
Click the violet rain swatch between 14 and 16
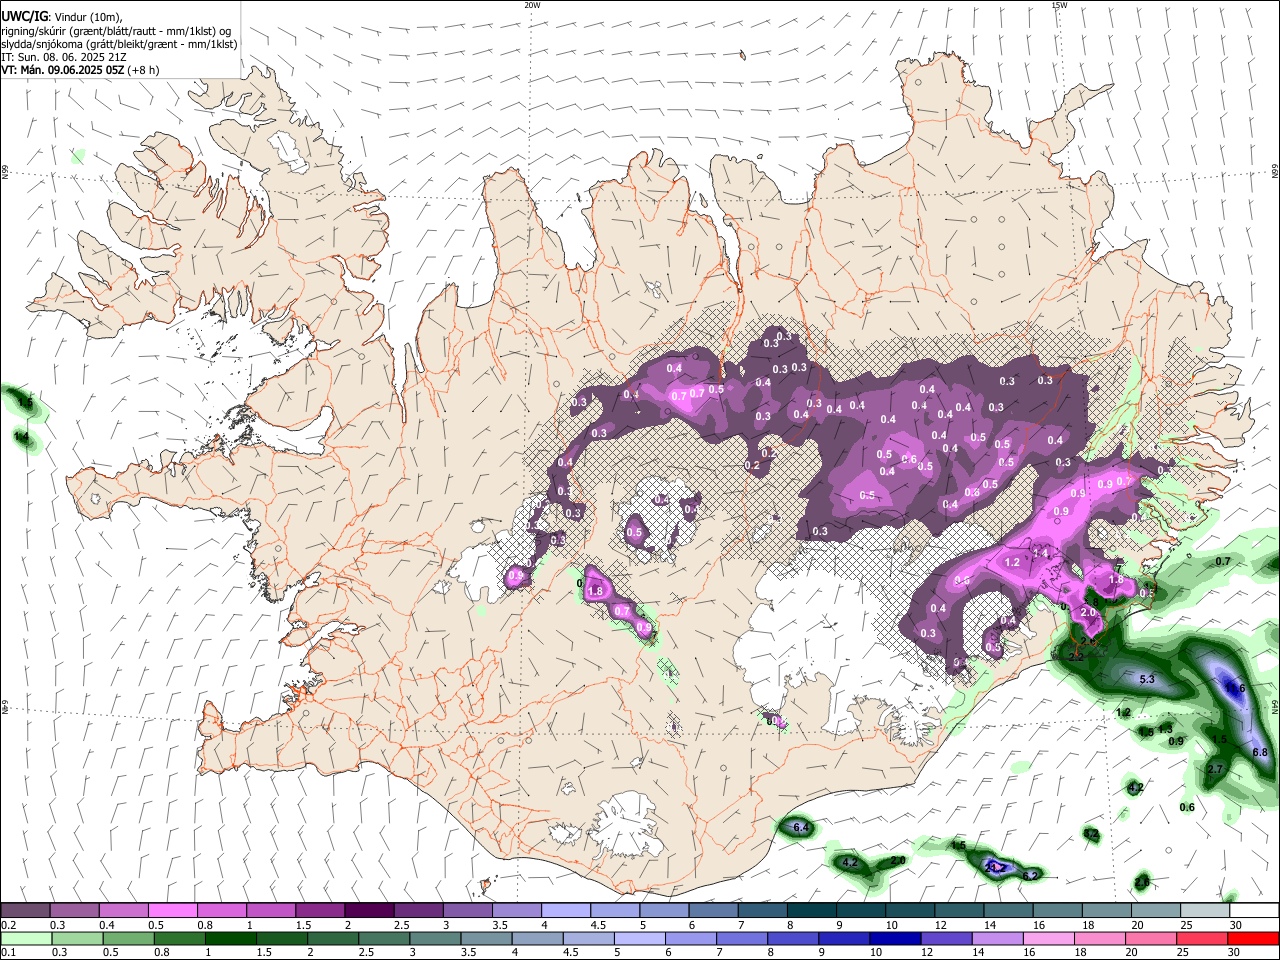(998, 938)
